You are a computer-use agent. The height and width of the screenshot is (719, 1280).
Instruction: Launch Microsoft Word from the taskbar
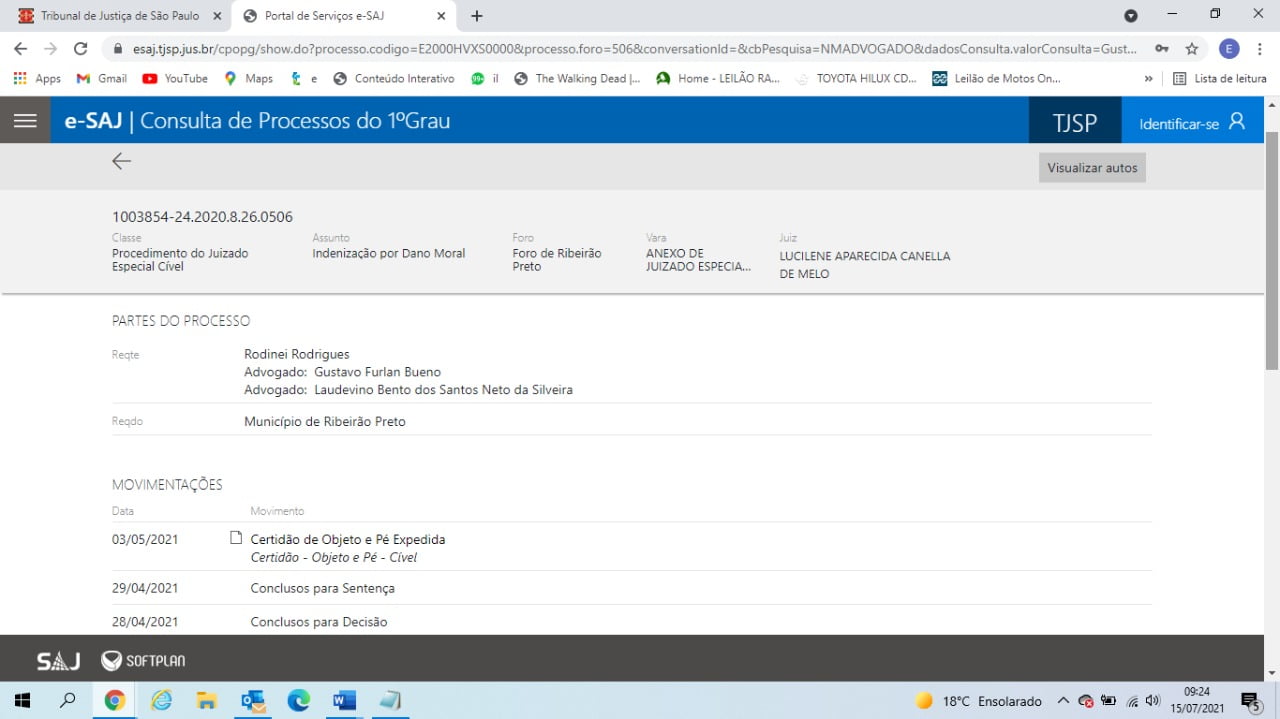click(x=343, y=701)
